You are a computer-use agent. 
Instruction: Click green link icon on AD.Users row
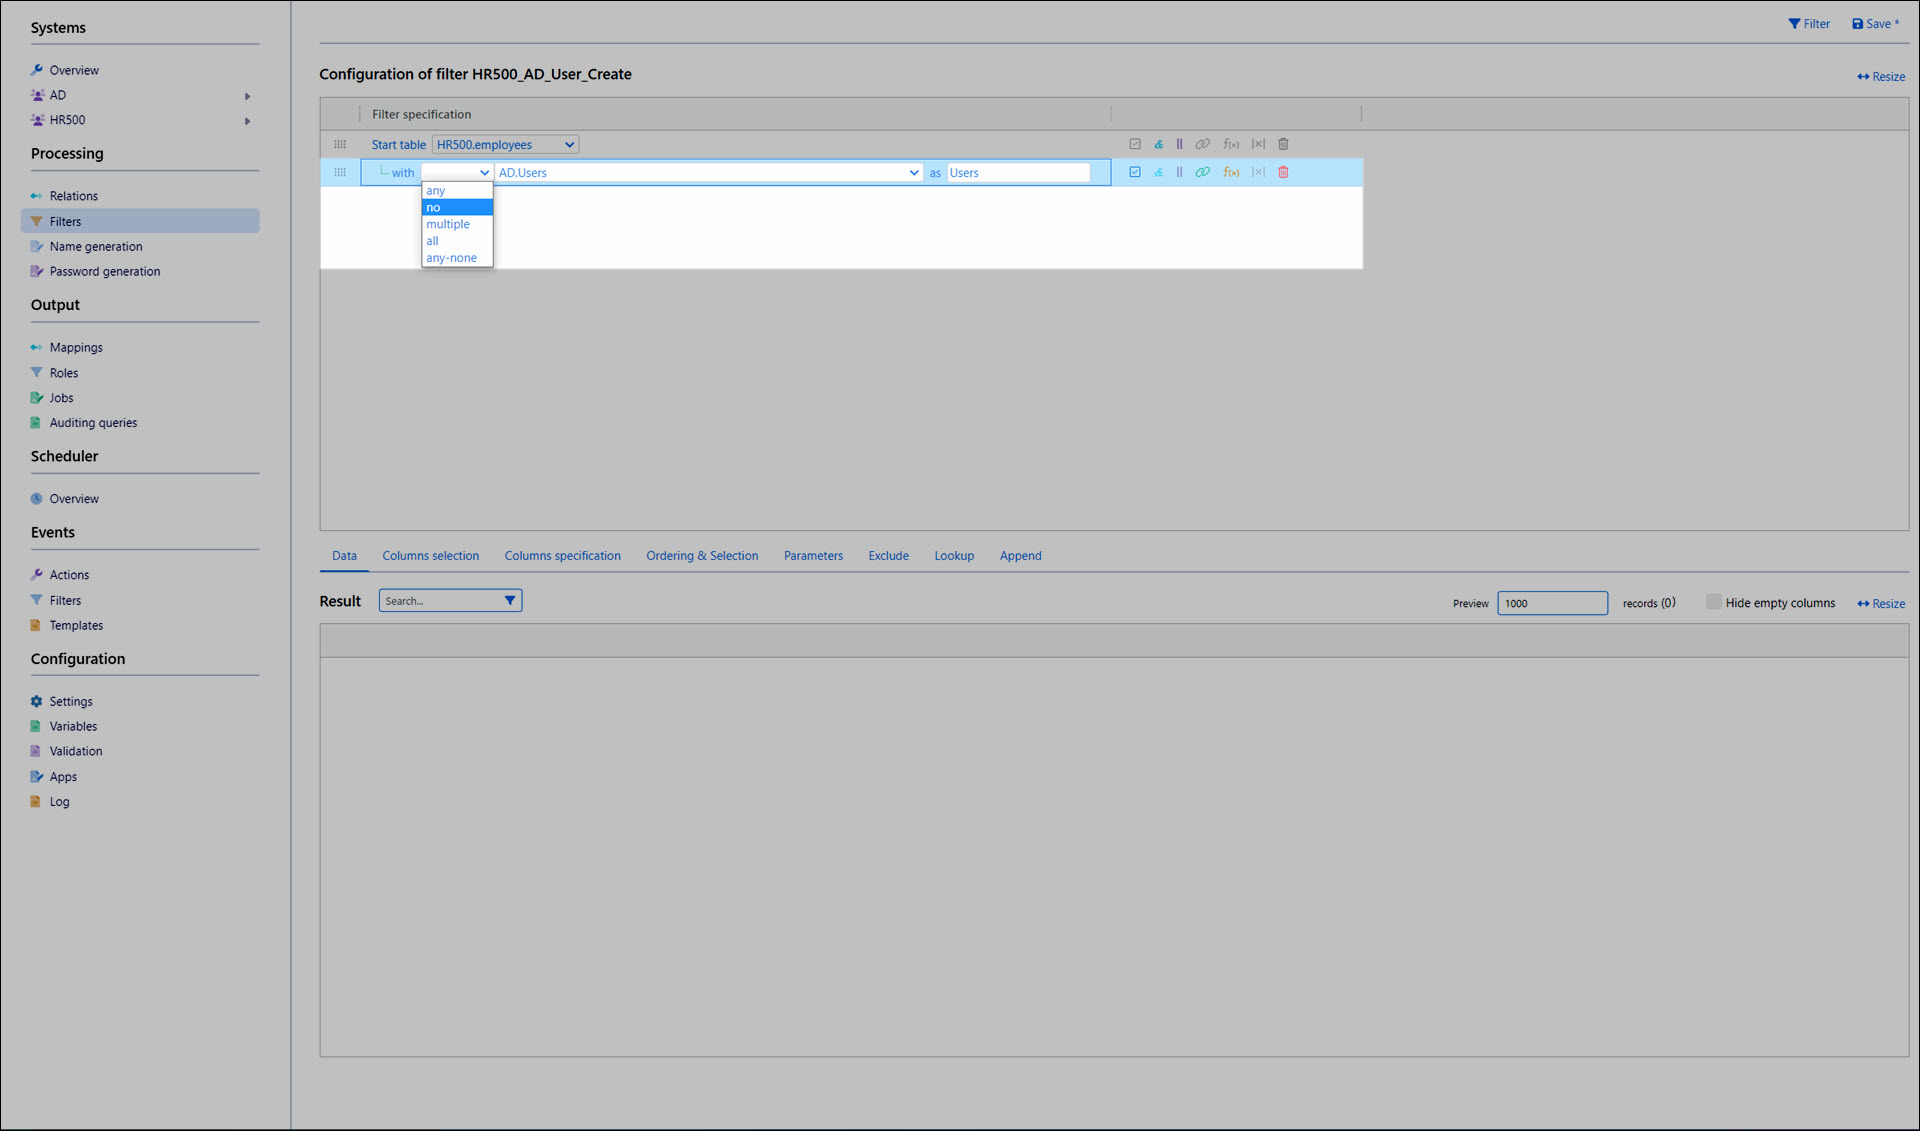click(x=1202, y=172)
